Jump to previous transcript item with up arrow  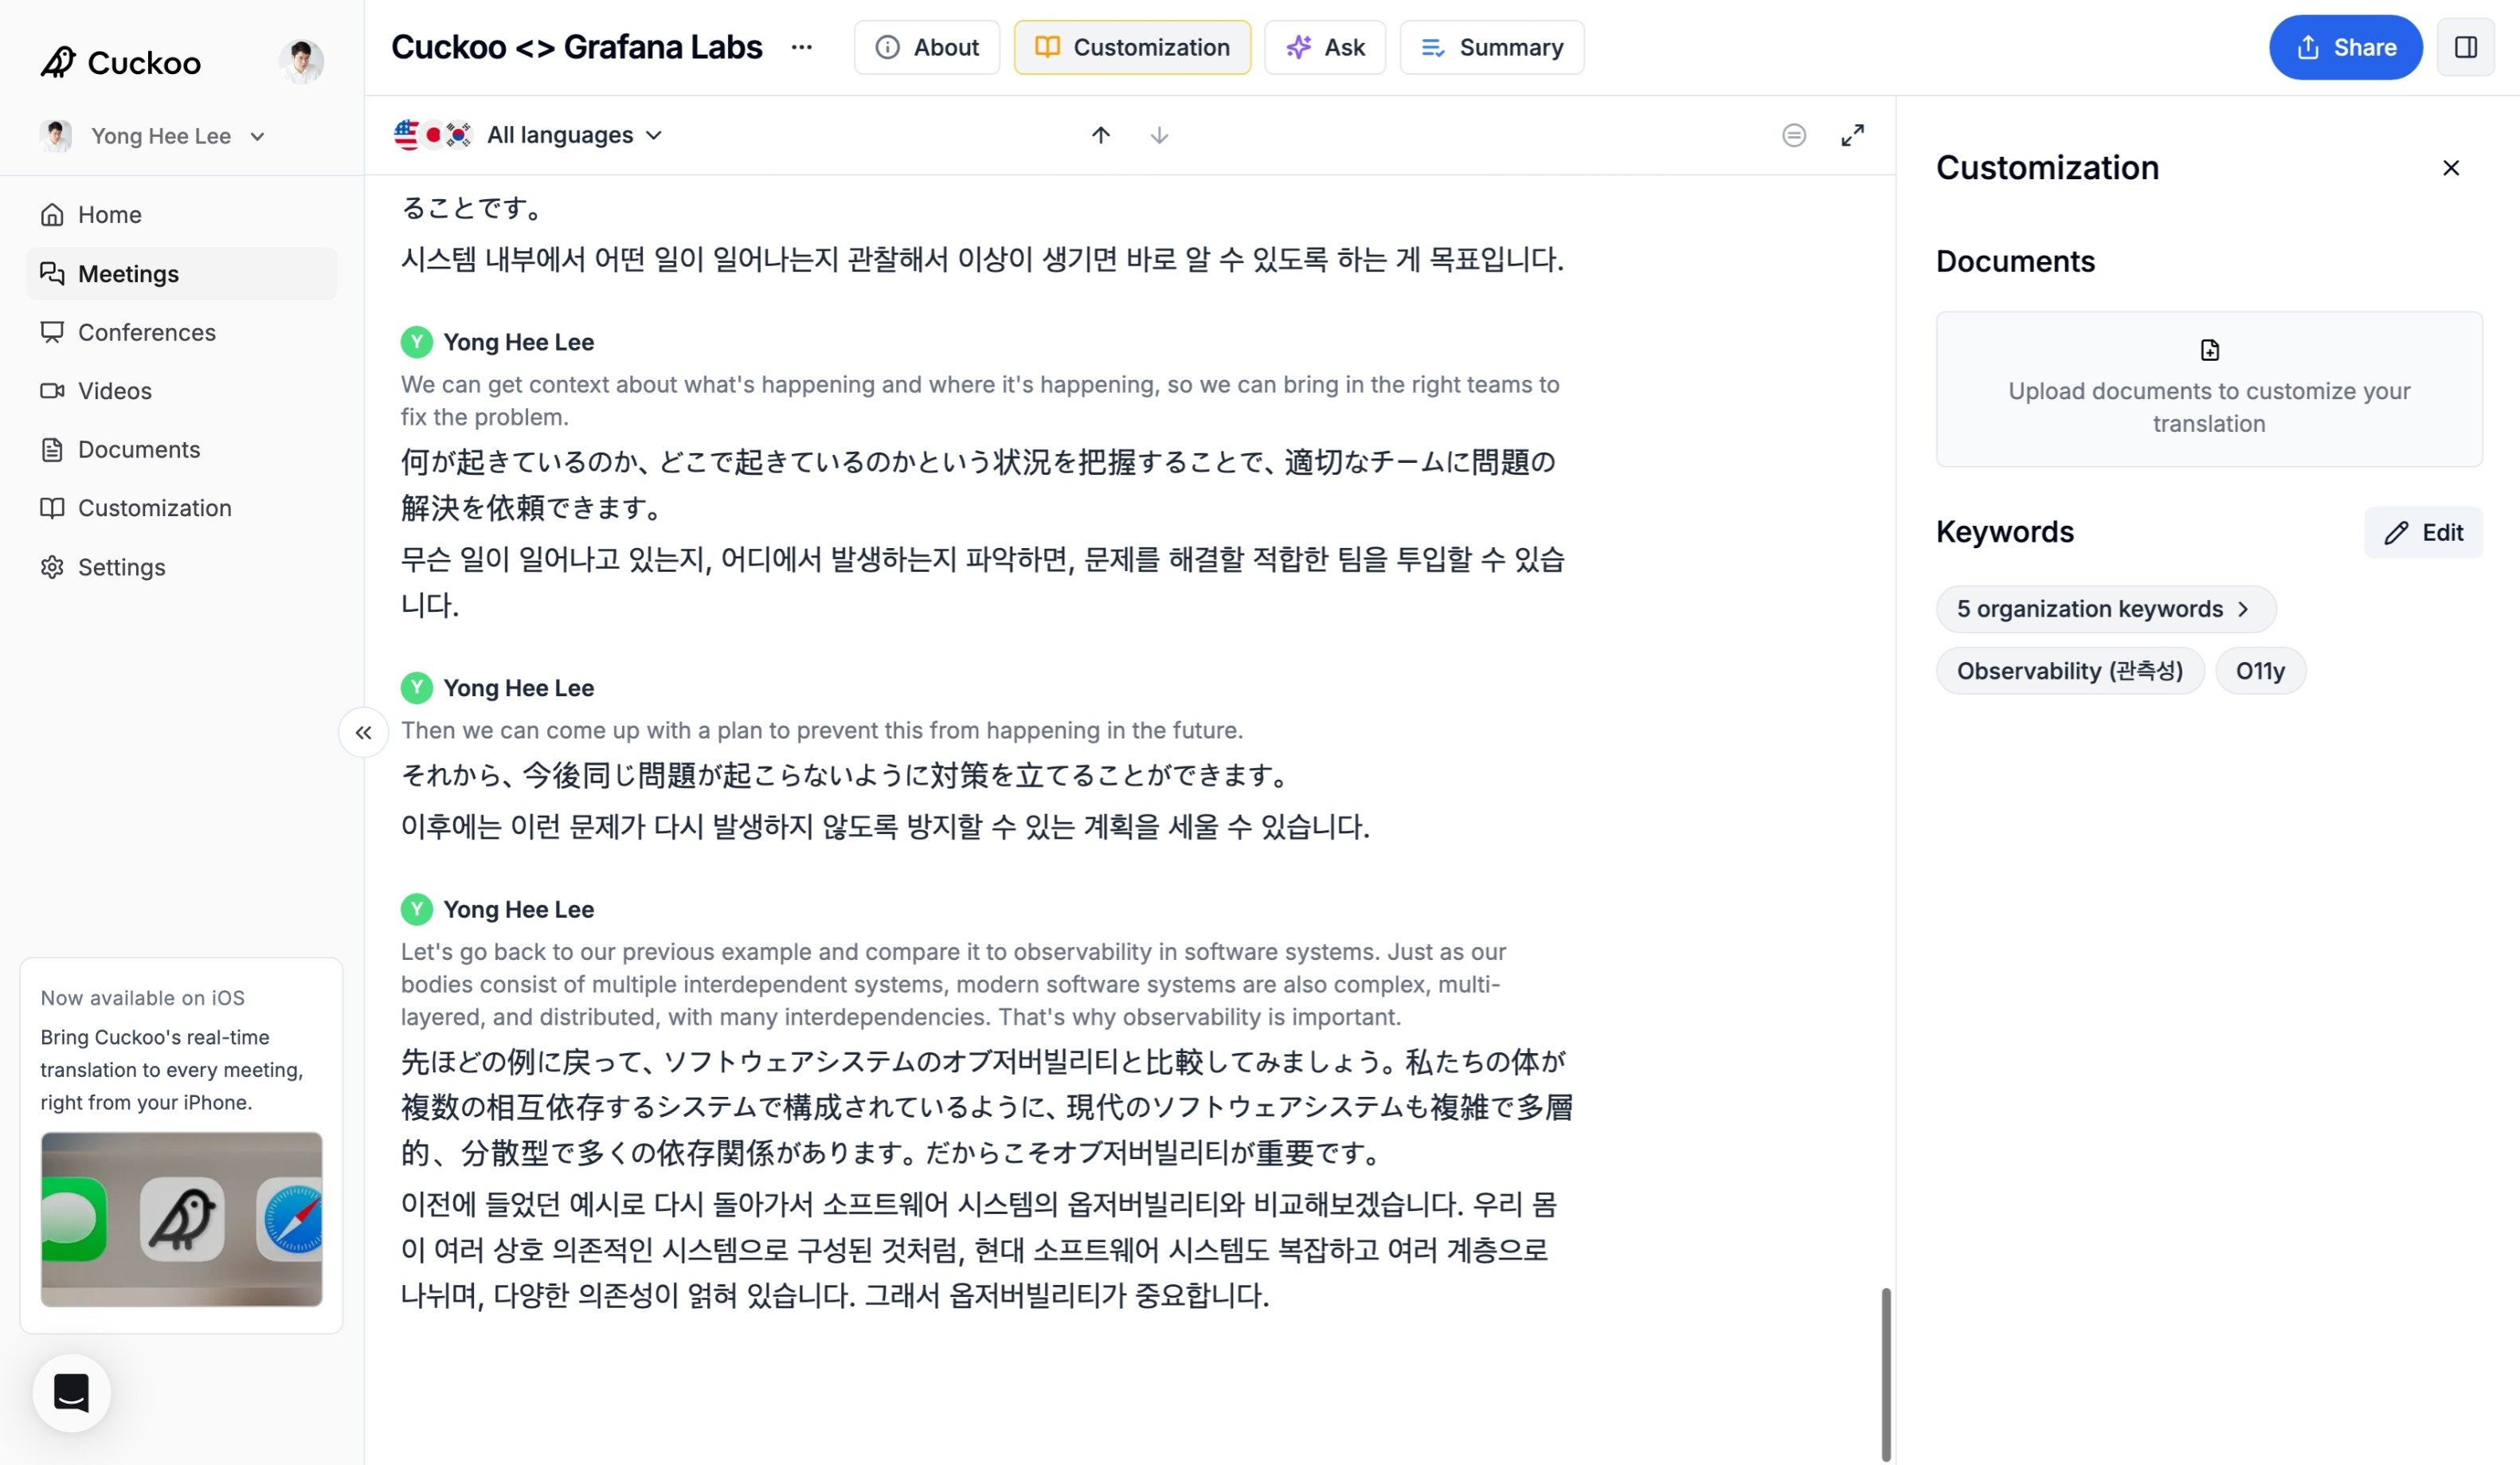(x=1100, y=135)
